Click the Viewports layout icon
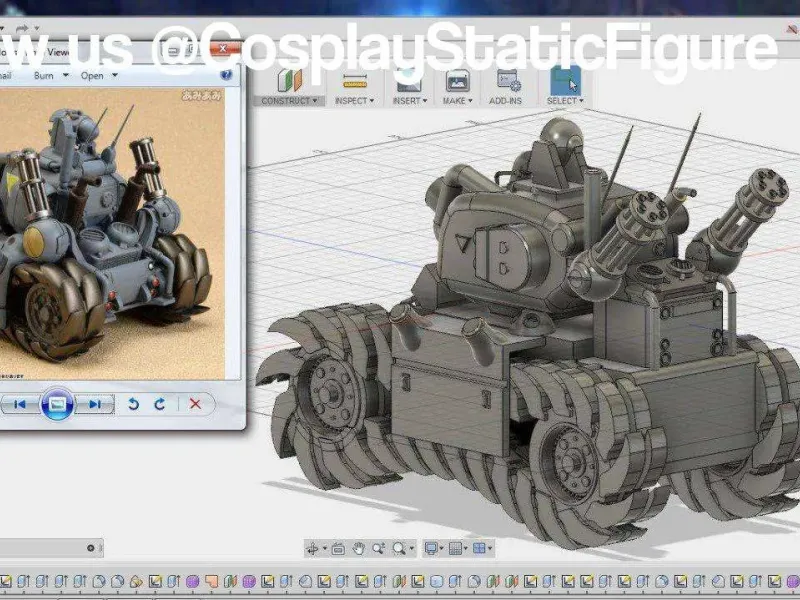800x600 pixels. point(479,549)
